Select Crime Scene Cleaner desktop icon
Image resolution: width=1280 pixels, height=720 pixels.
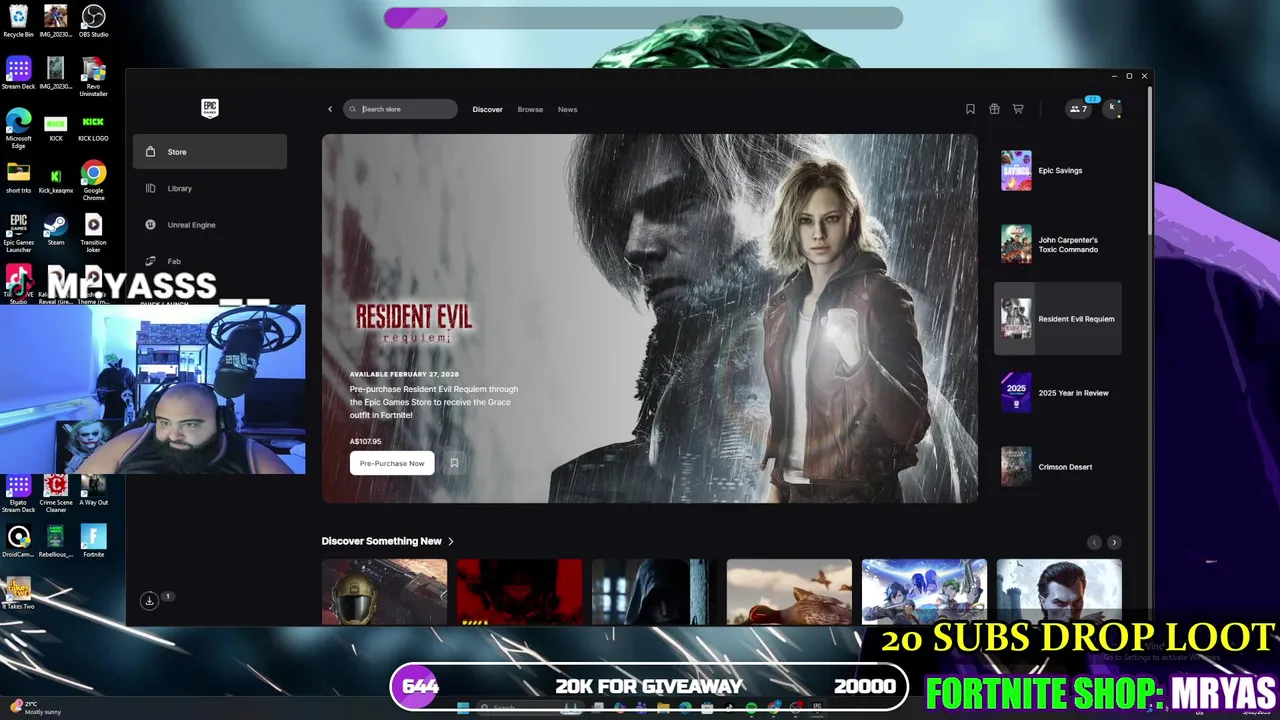[56, 494]
